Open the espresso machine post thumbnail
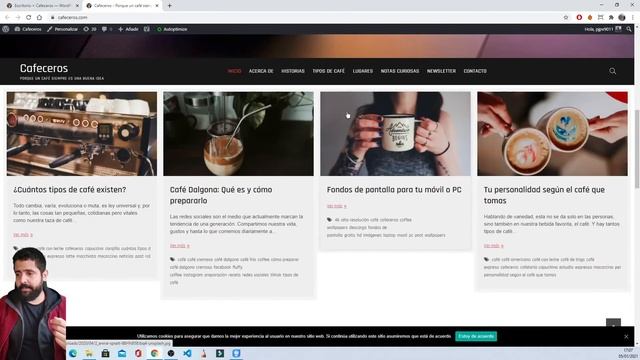Screen dimensions: 640x360 tap(82, 134)
